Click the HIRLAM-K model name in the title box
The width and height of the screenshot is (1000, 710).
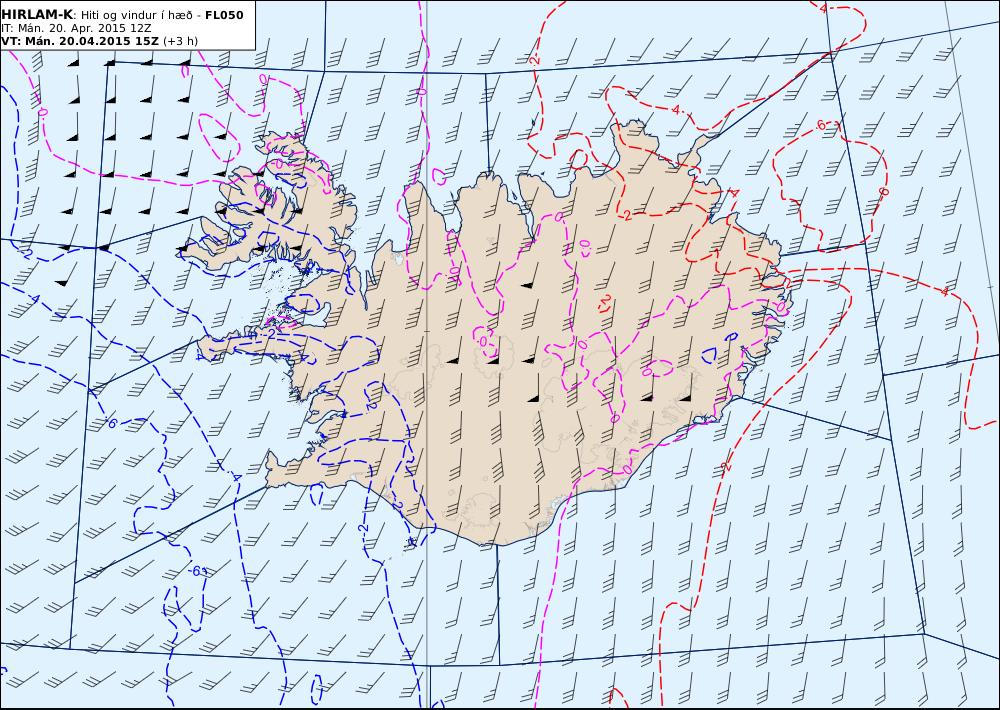37,15
